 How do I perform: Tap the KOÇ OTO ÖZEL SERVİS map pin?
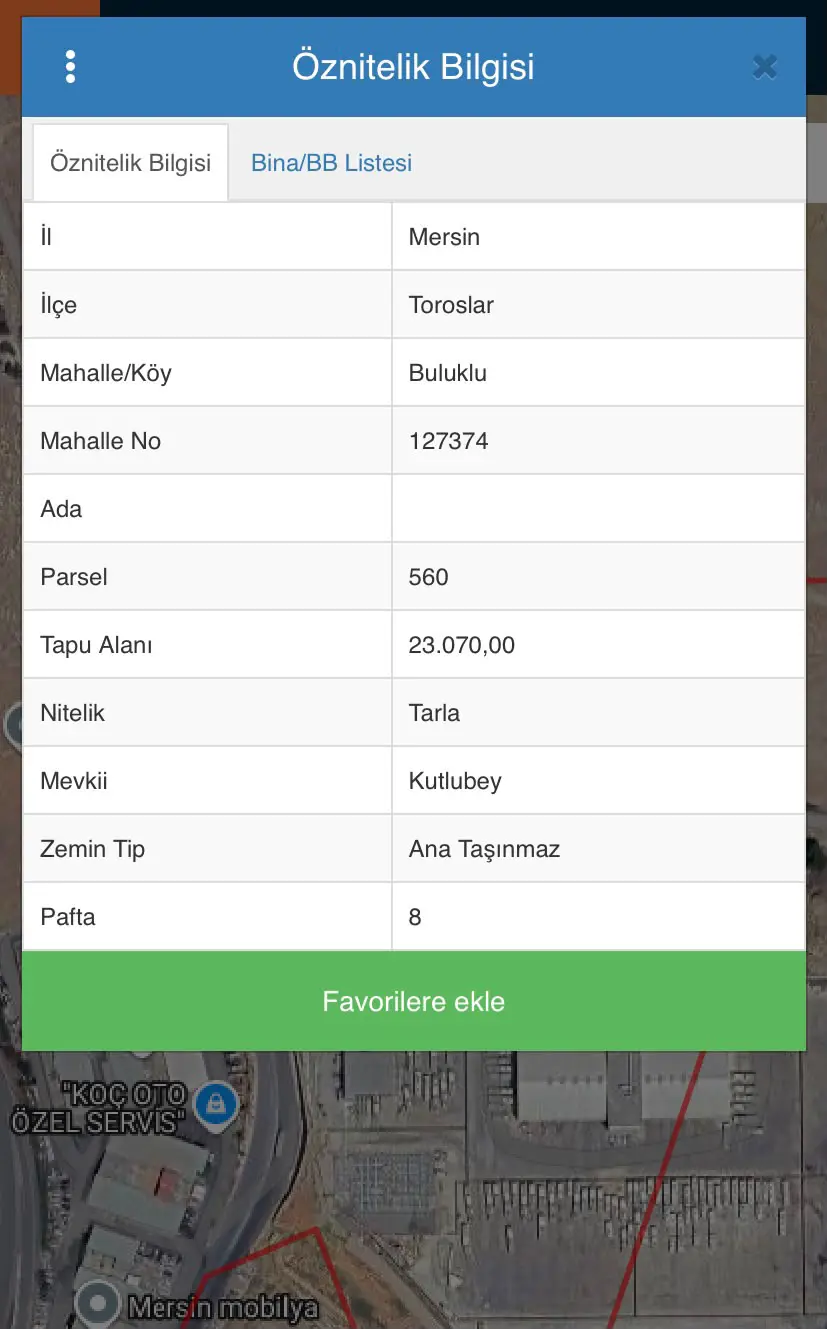pyautogui.click(x=215, y=1103)
